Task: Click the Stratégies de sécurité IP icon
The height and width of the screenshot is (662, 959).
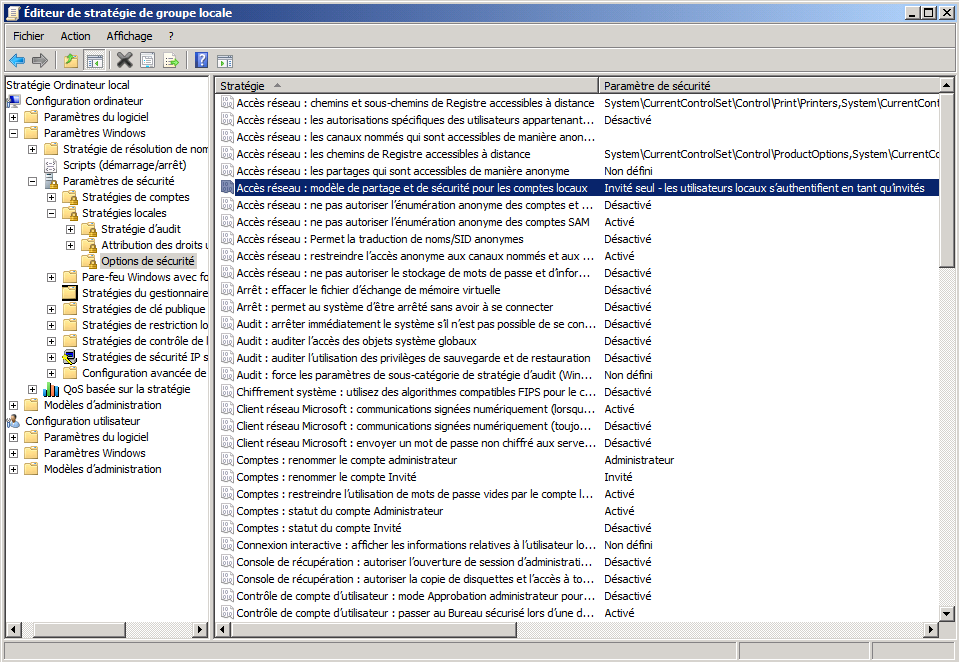Action: pyautogui.click(x=70, y=357)
